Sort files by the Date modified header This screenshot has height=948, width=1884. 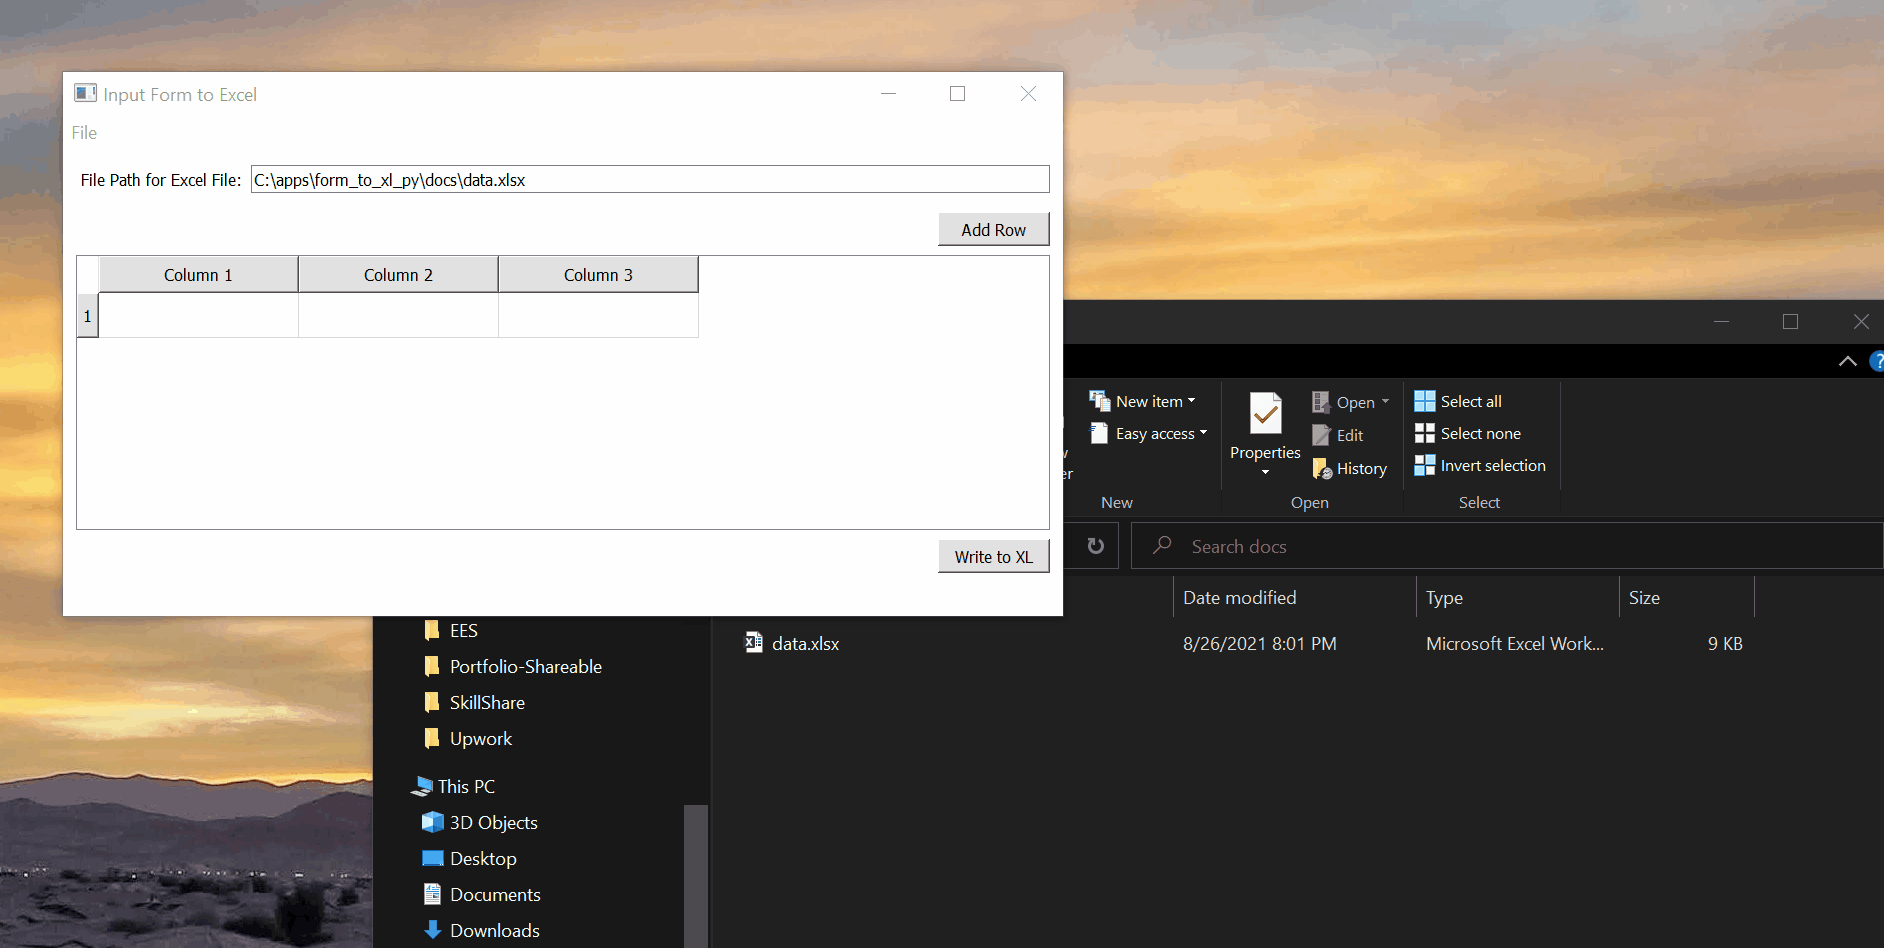tap(1239, 597)
